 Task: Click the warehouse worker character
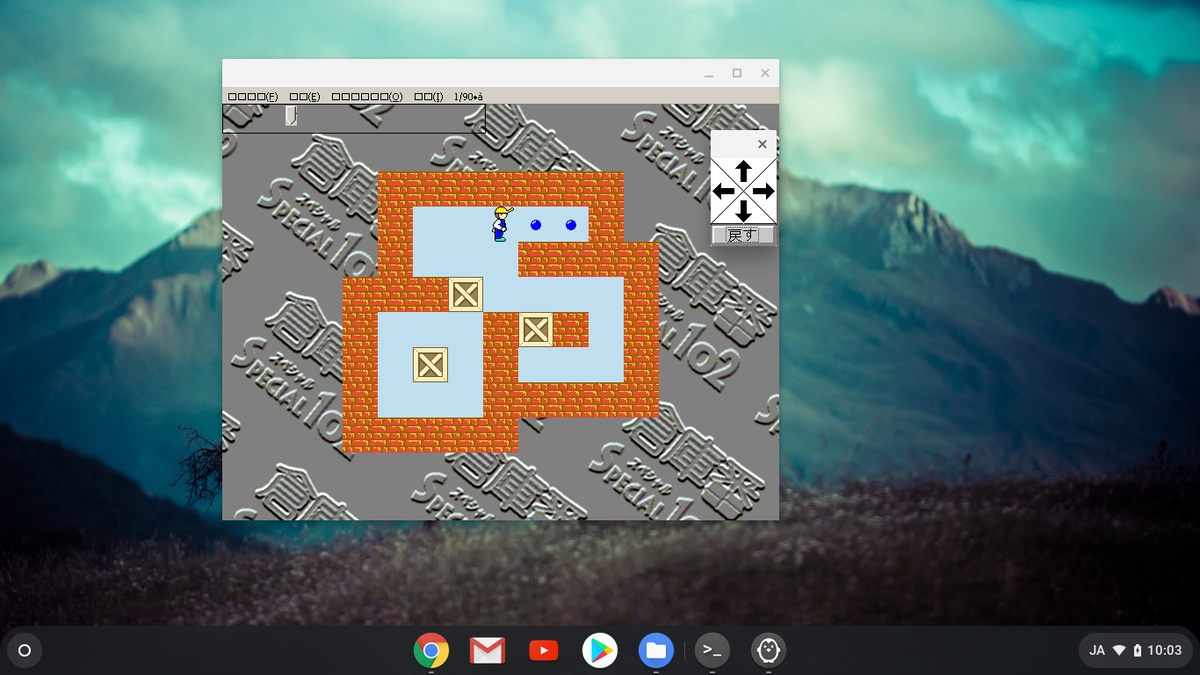501,224
